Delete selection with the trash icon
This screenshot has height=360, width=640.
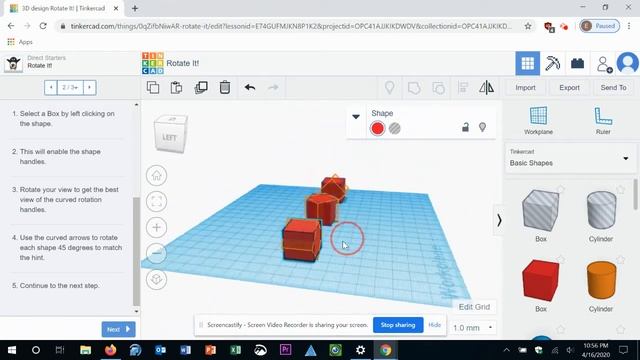[225, 87]
